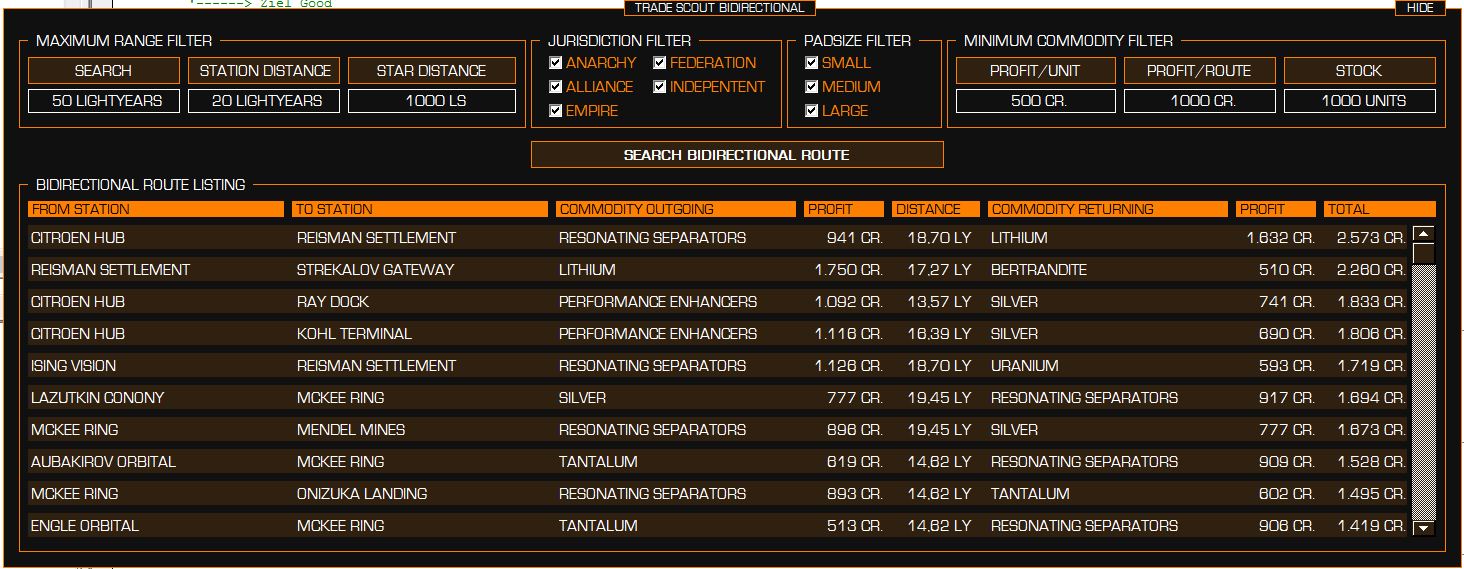Sort by From Station column header
This screenshot has width=1464, height=569.
[156, 209]
